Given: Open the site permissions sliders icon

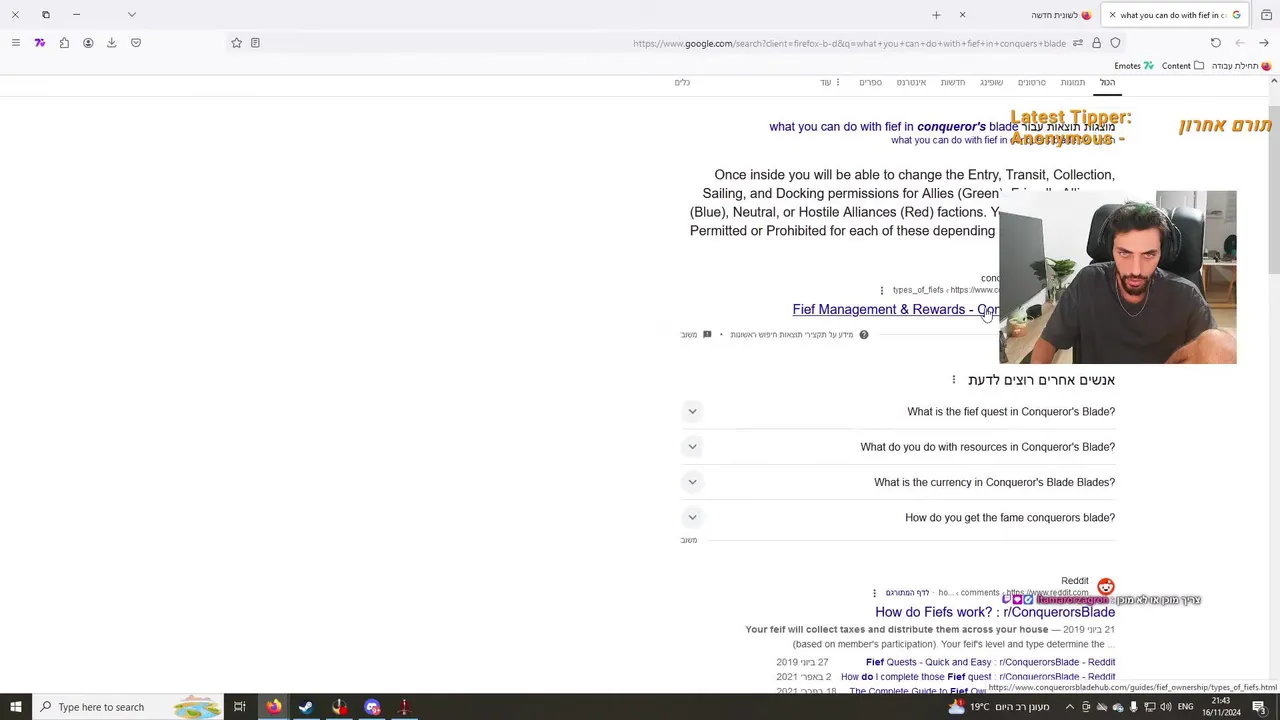Looking at the screenshot, I should (1078, 43).
